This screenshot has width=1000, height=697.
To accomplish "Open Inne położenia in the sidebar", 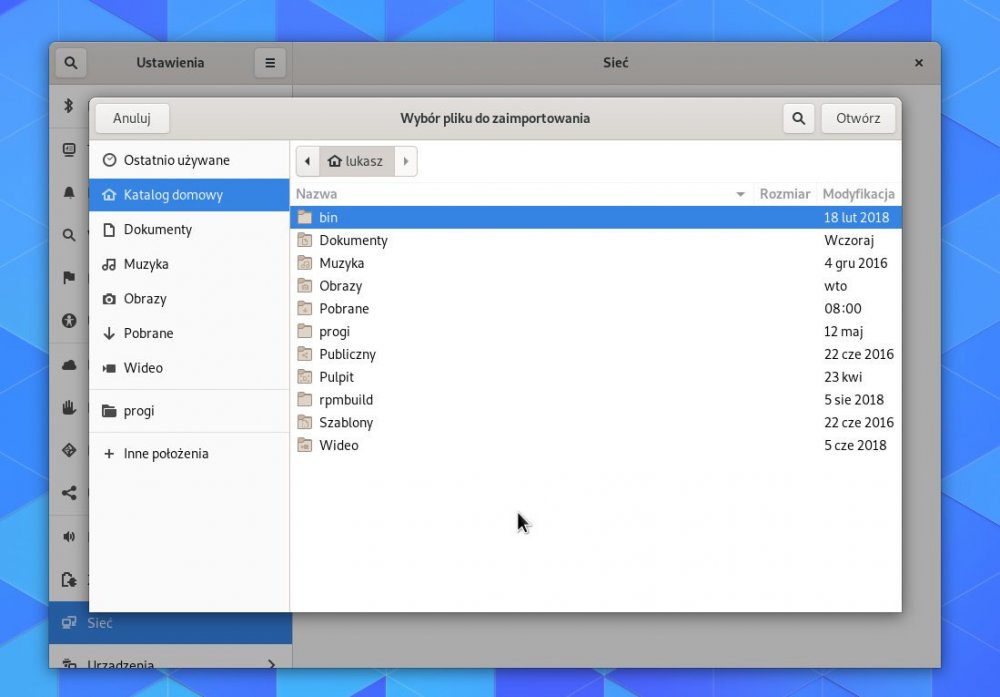I will [189, 453].
